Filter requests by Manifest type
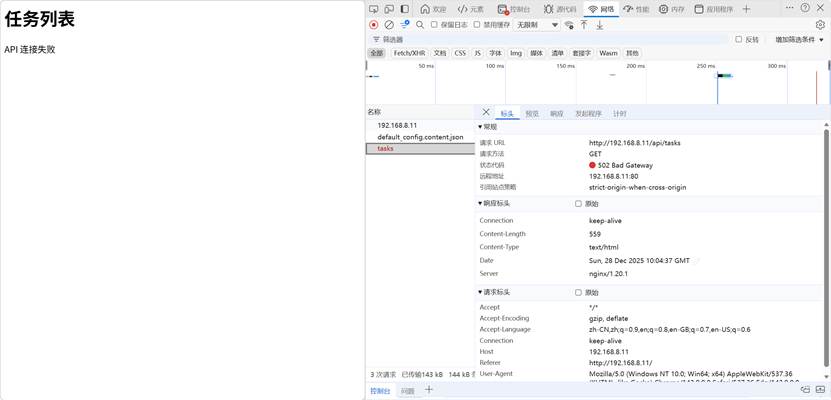831x400 pixels. 558,53
